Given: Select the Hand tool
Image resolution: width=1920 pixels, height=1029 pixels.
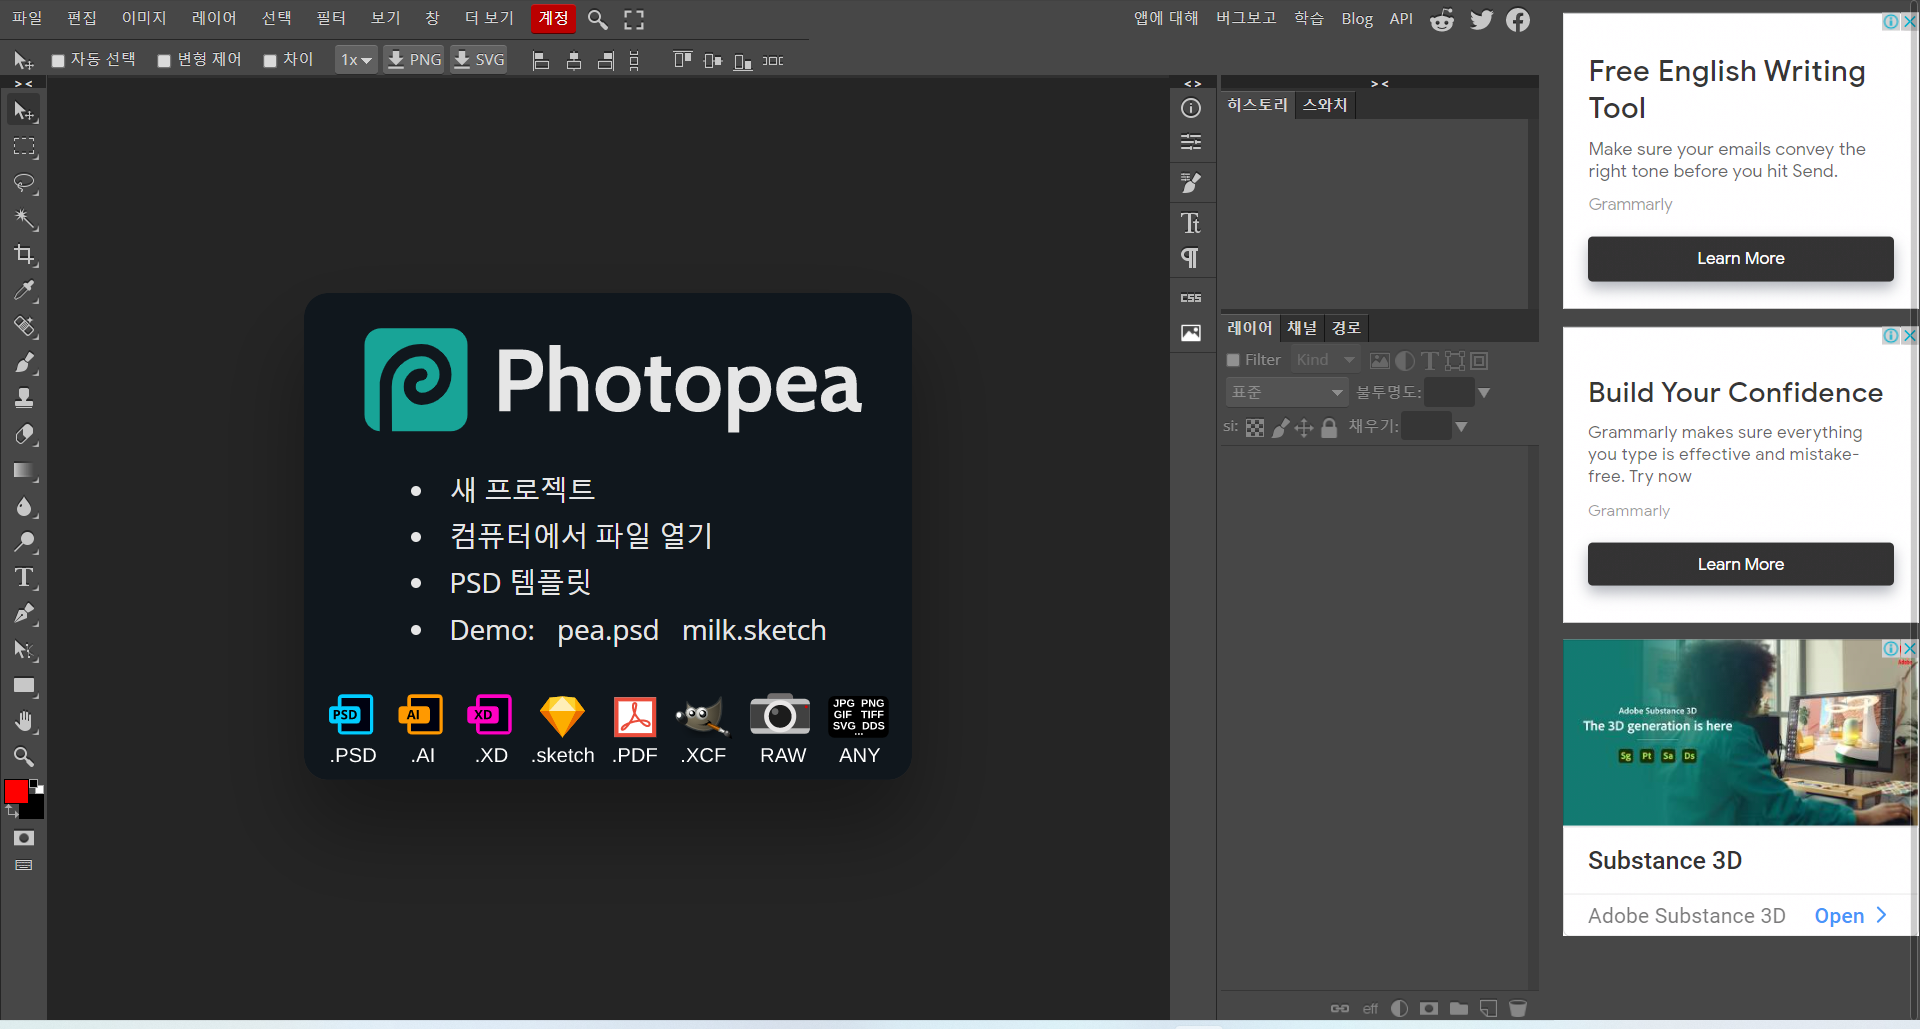Looking at the screenshot, I should tap(24, 722).
